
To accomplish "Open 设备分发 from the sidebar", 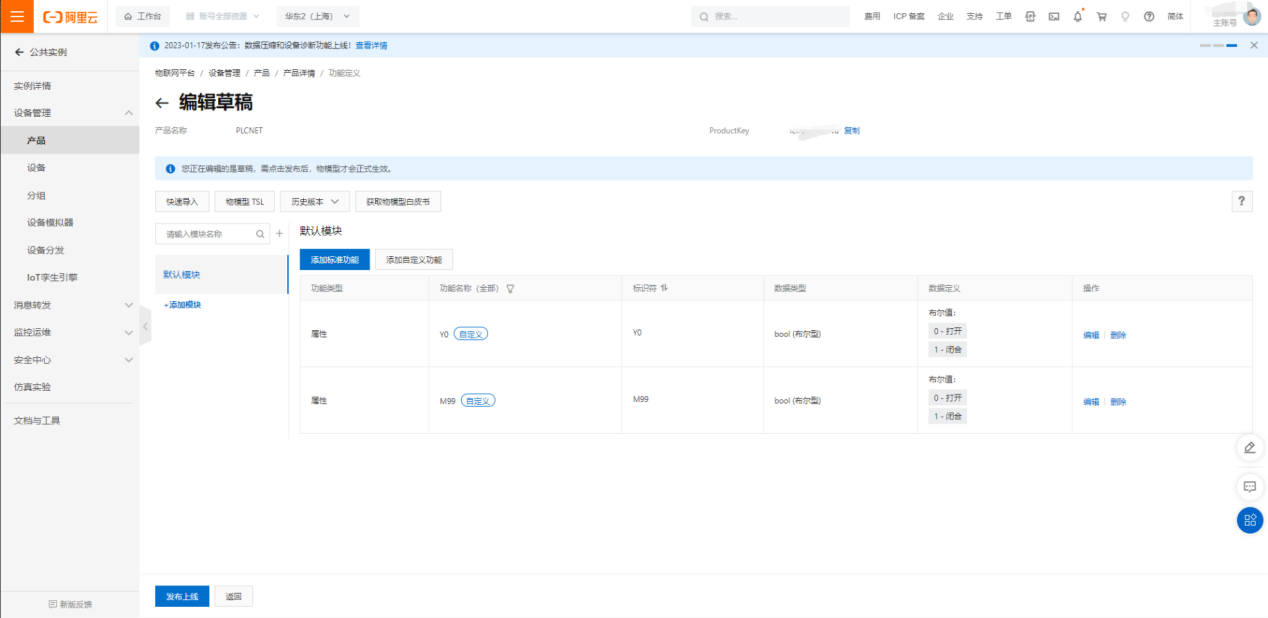I will pyautogui.click(x=46, y=250).
